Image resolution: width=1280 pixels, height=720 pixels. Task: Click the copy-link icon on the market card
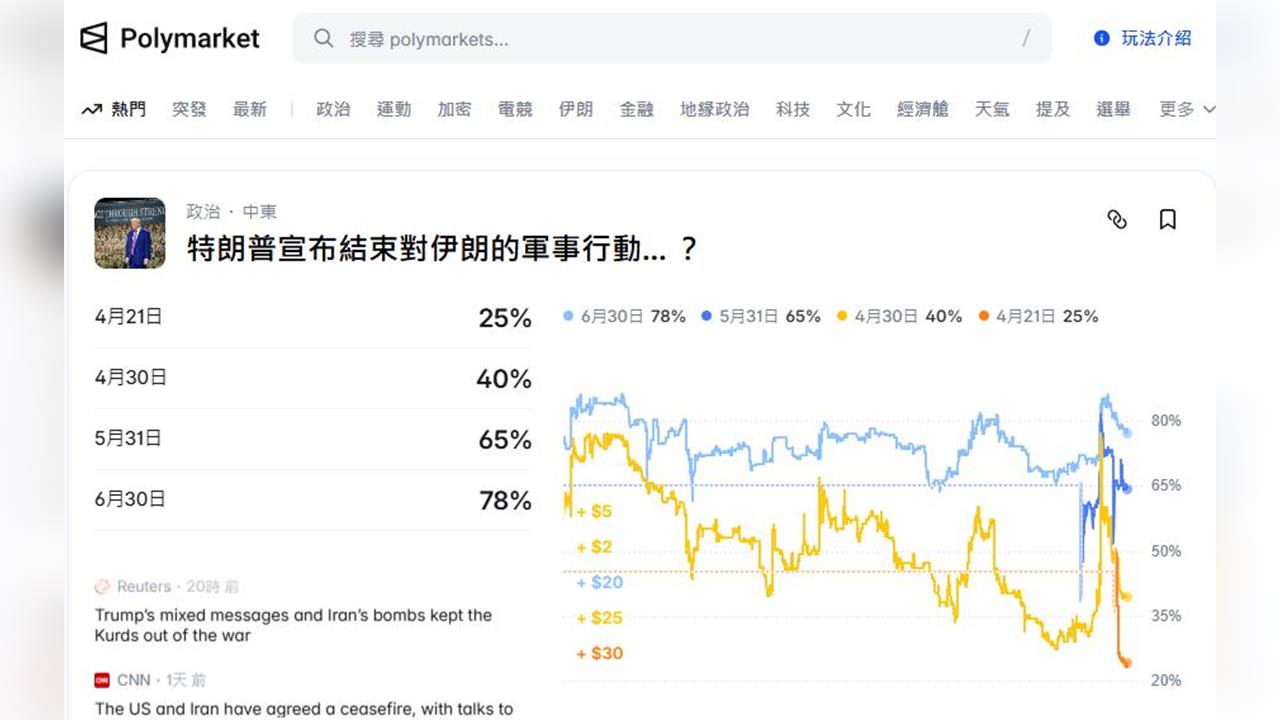coord(1117,219)
